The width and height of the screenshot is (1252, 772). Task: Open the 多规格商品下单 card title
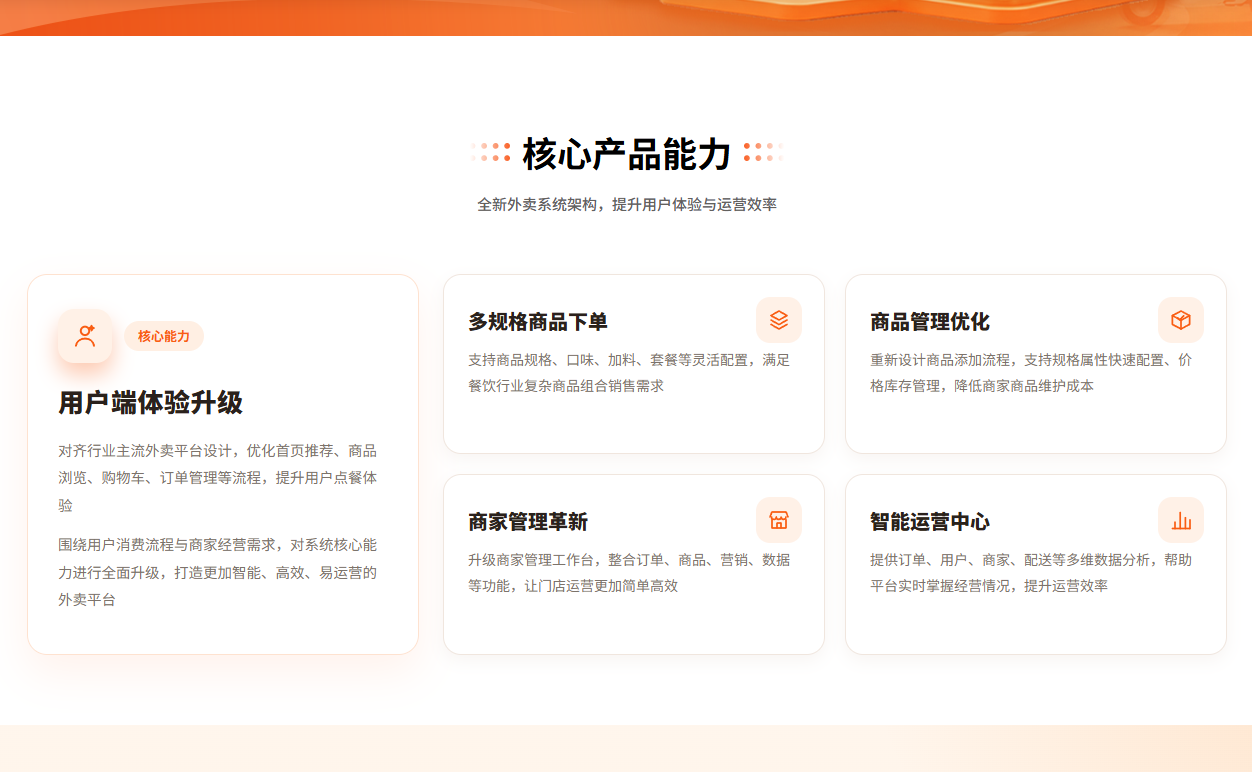[x=538, y=322]
